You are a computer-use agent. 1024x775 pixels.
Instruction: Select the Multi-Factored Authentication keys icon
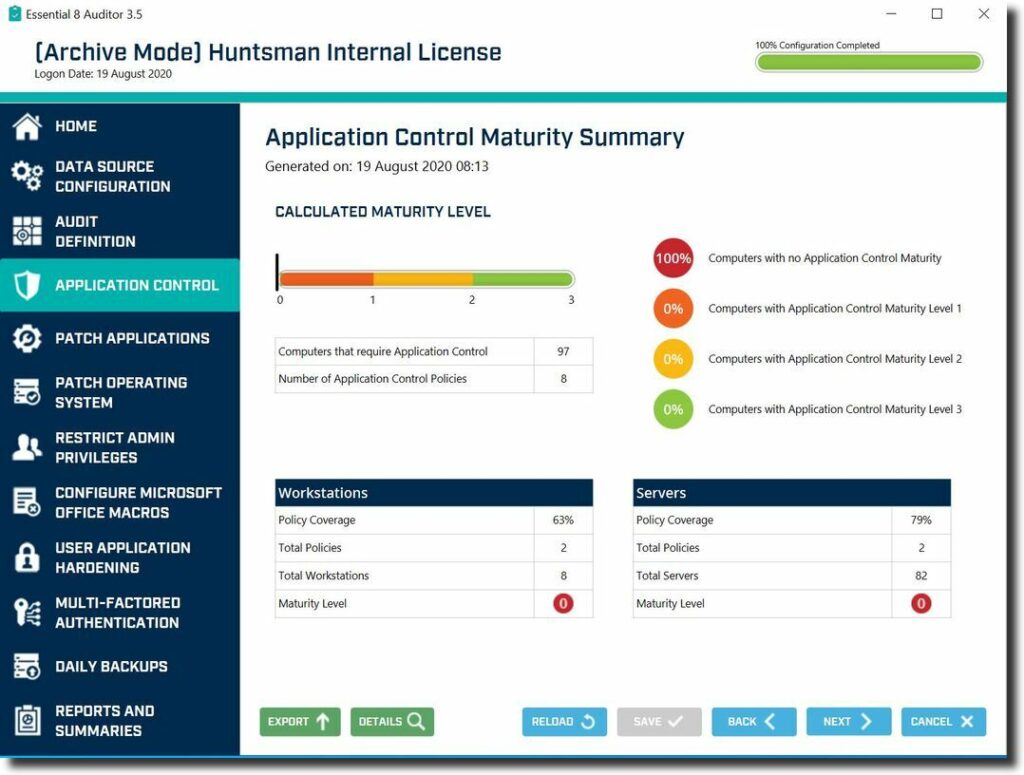[x=30, y=611]
